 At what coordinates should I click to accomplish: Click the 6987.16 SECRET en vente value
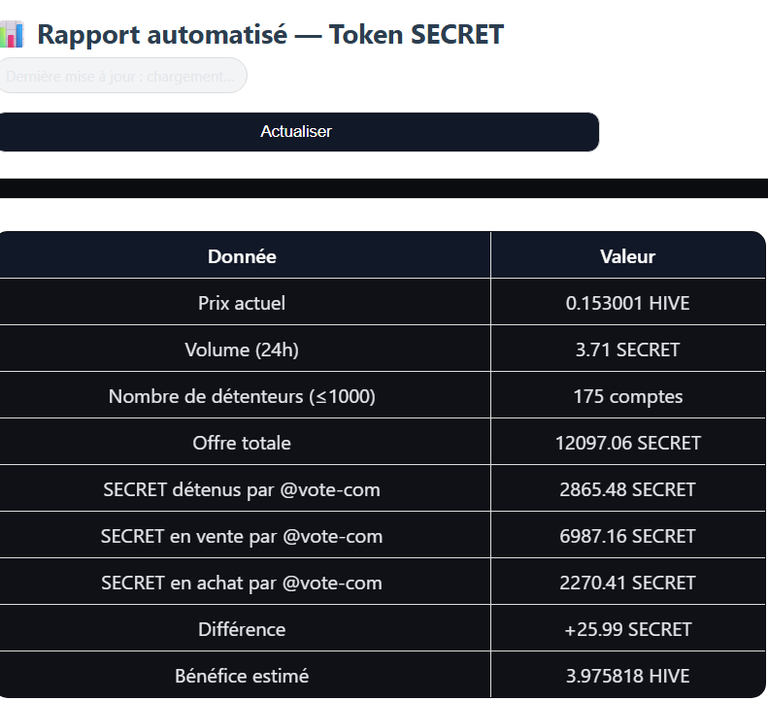[x=628, y=536]
